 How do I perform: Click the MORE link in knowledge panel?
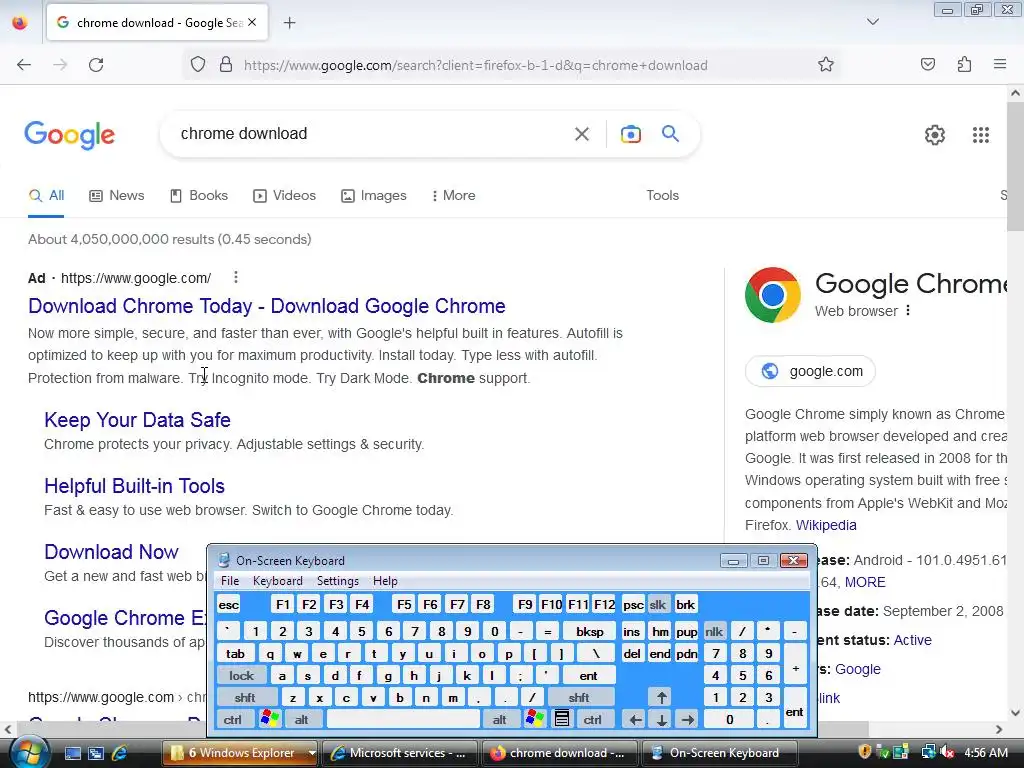[865, 582]
